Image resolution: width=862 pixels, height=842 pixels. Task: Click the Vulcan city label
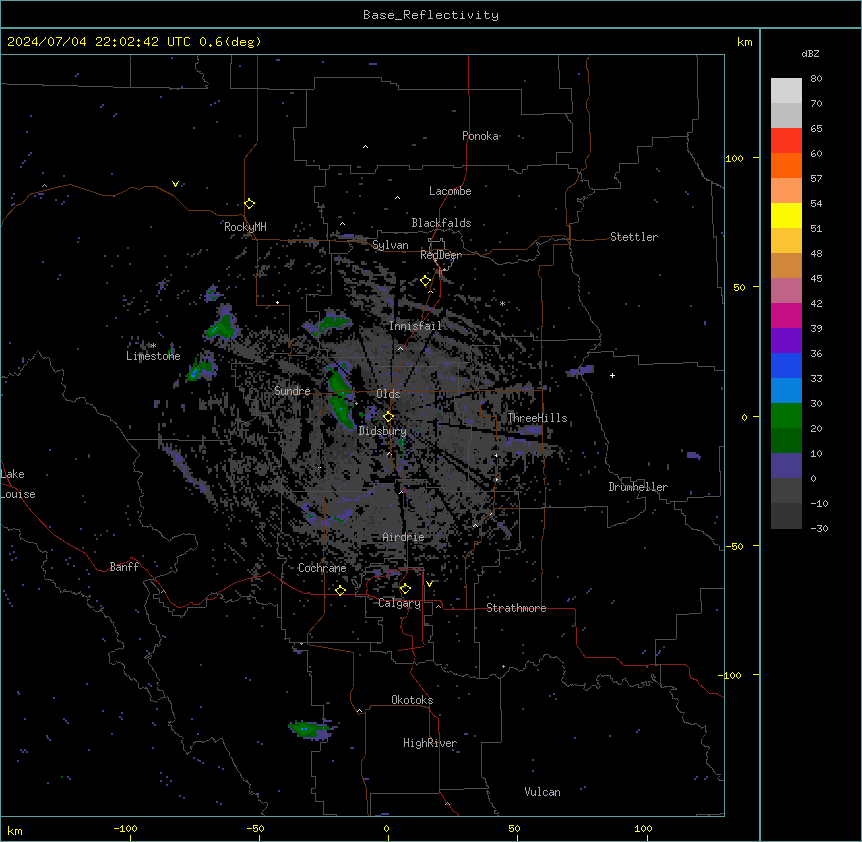tap(543, 792)
